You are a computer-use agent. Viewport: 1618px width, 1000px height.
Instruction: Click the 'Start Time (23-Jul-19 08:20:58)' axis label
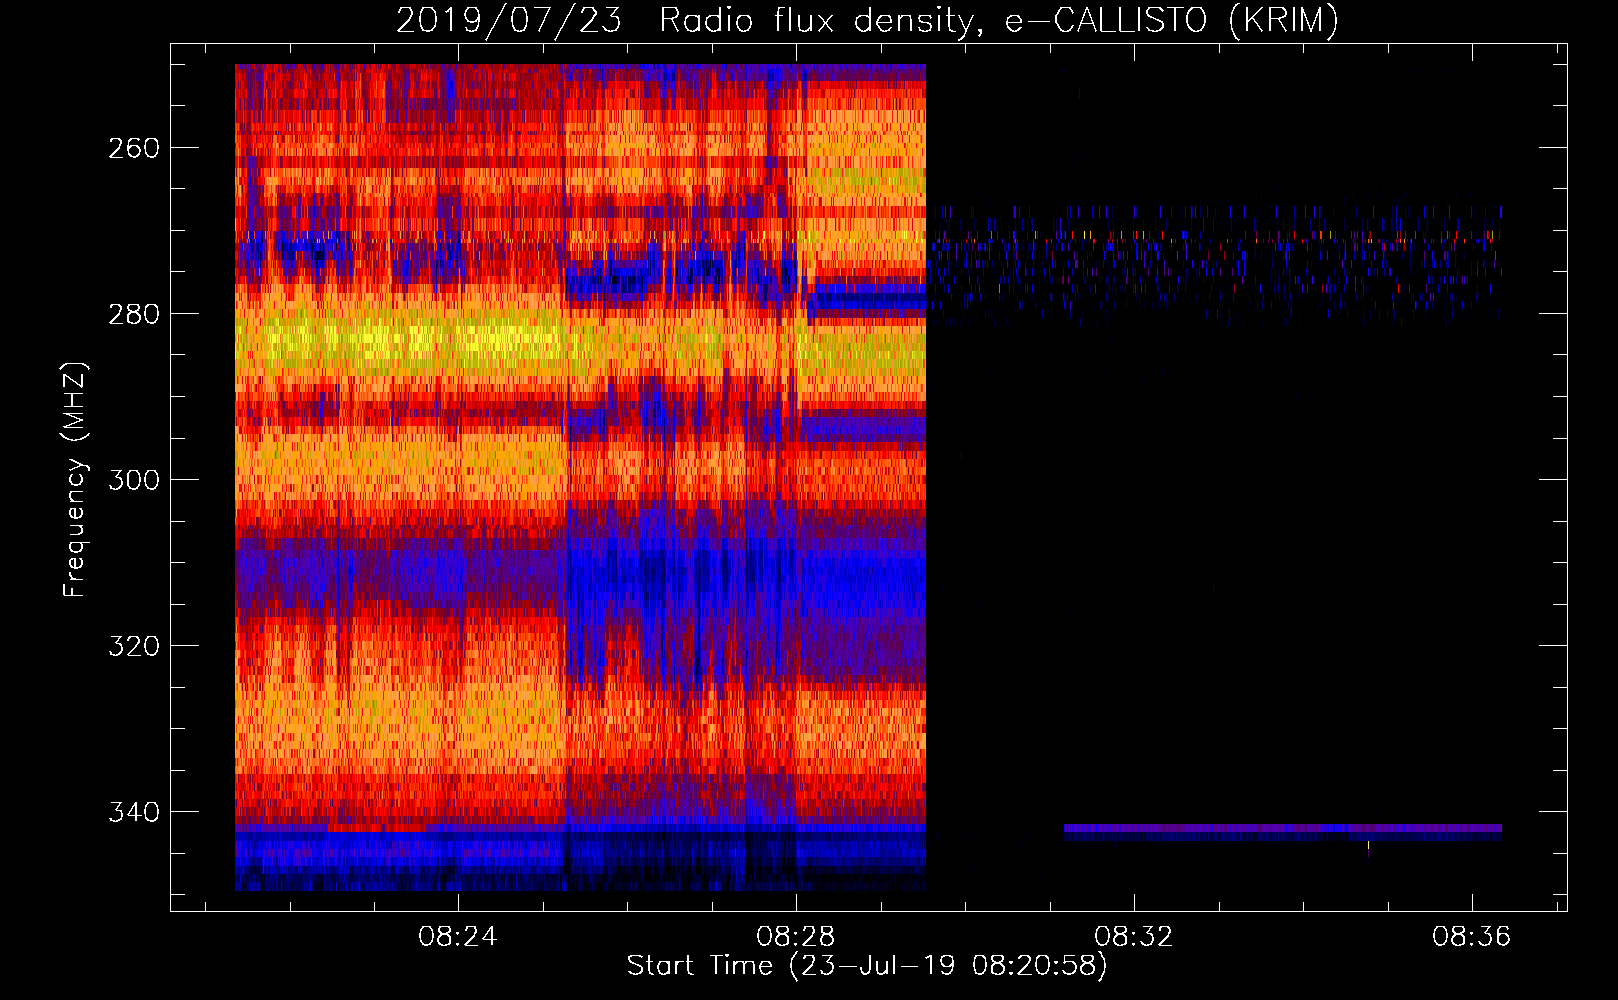coord(867,966)
